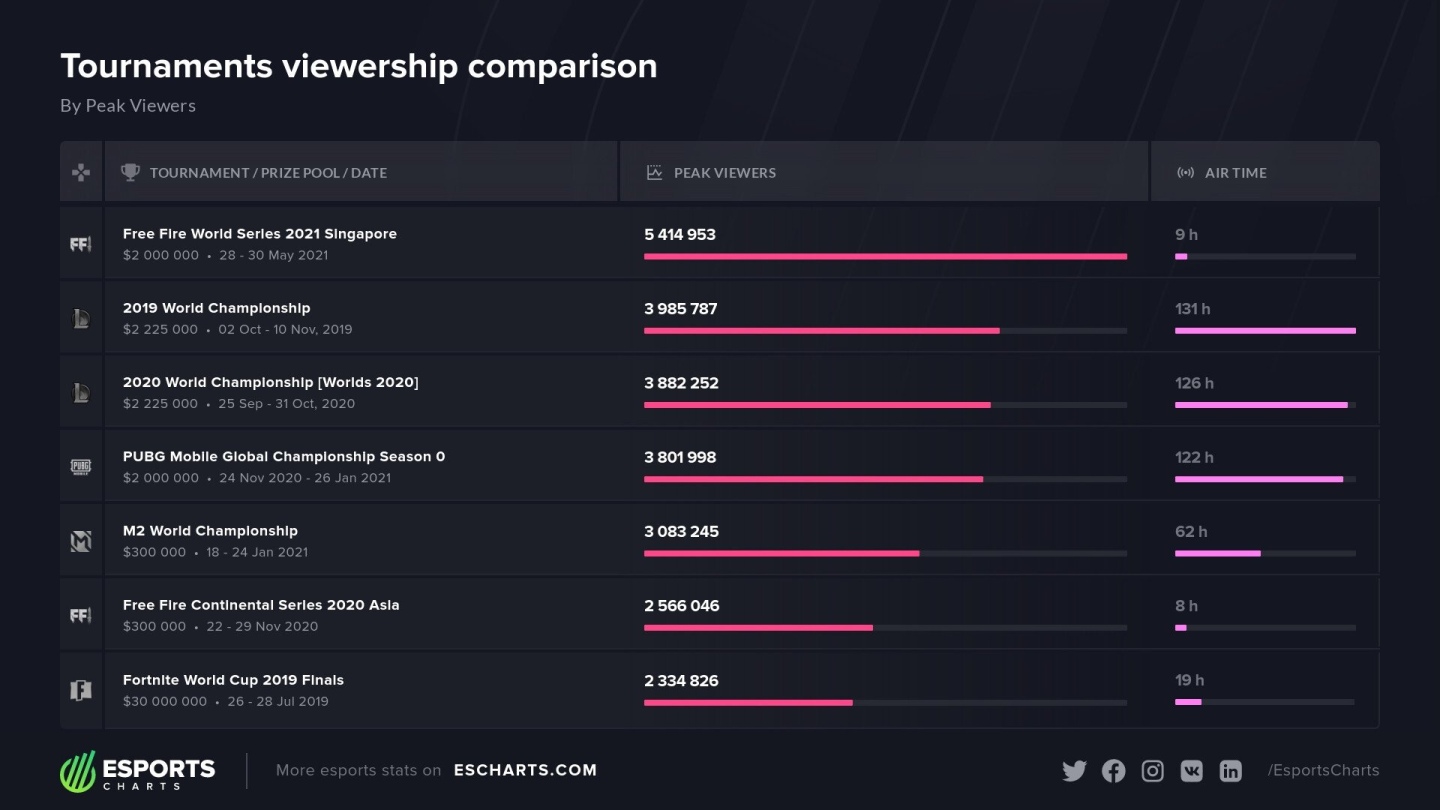The height and width of the screenshot is (810, 1440).
Task: Sort by Peak Viewers column header
Action: coord(724,173)
